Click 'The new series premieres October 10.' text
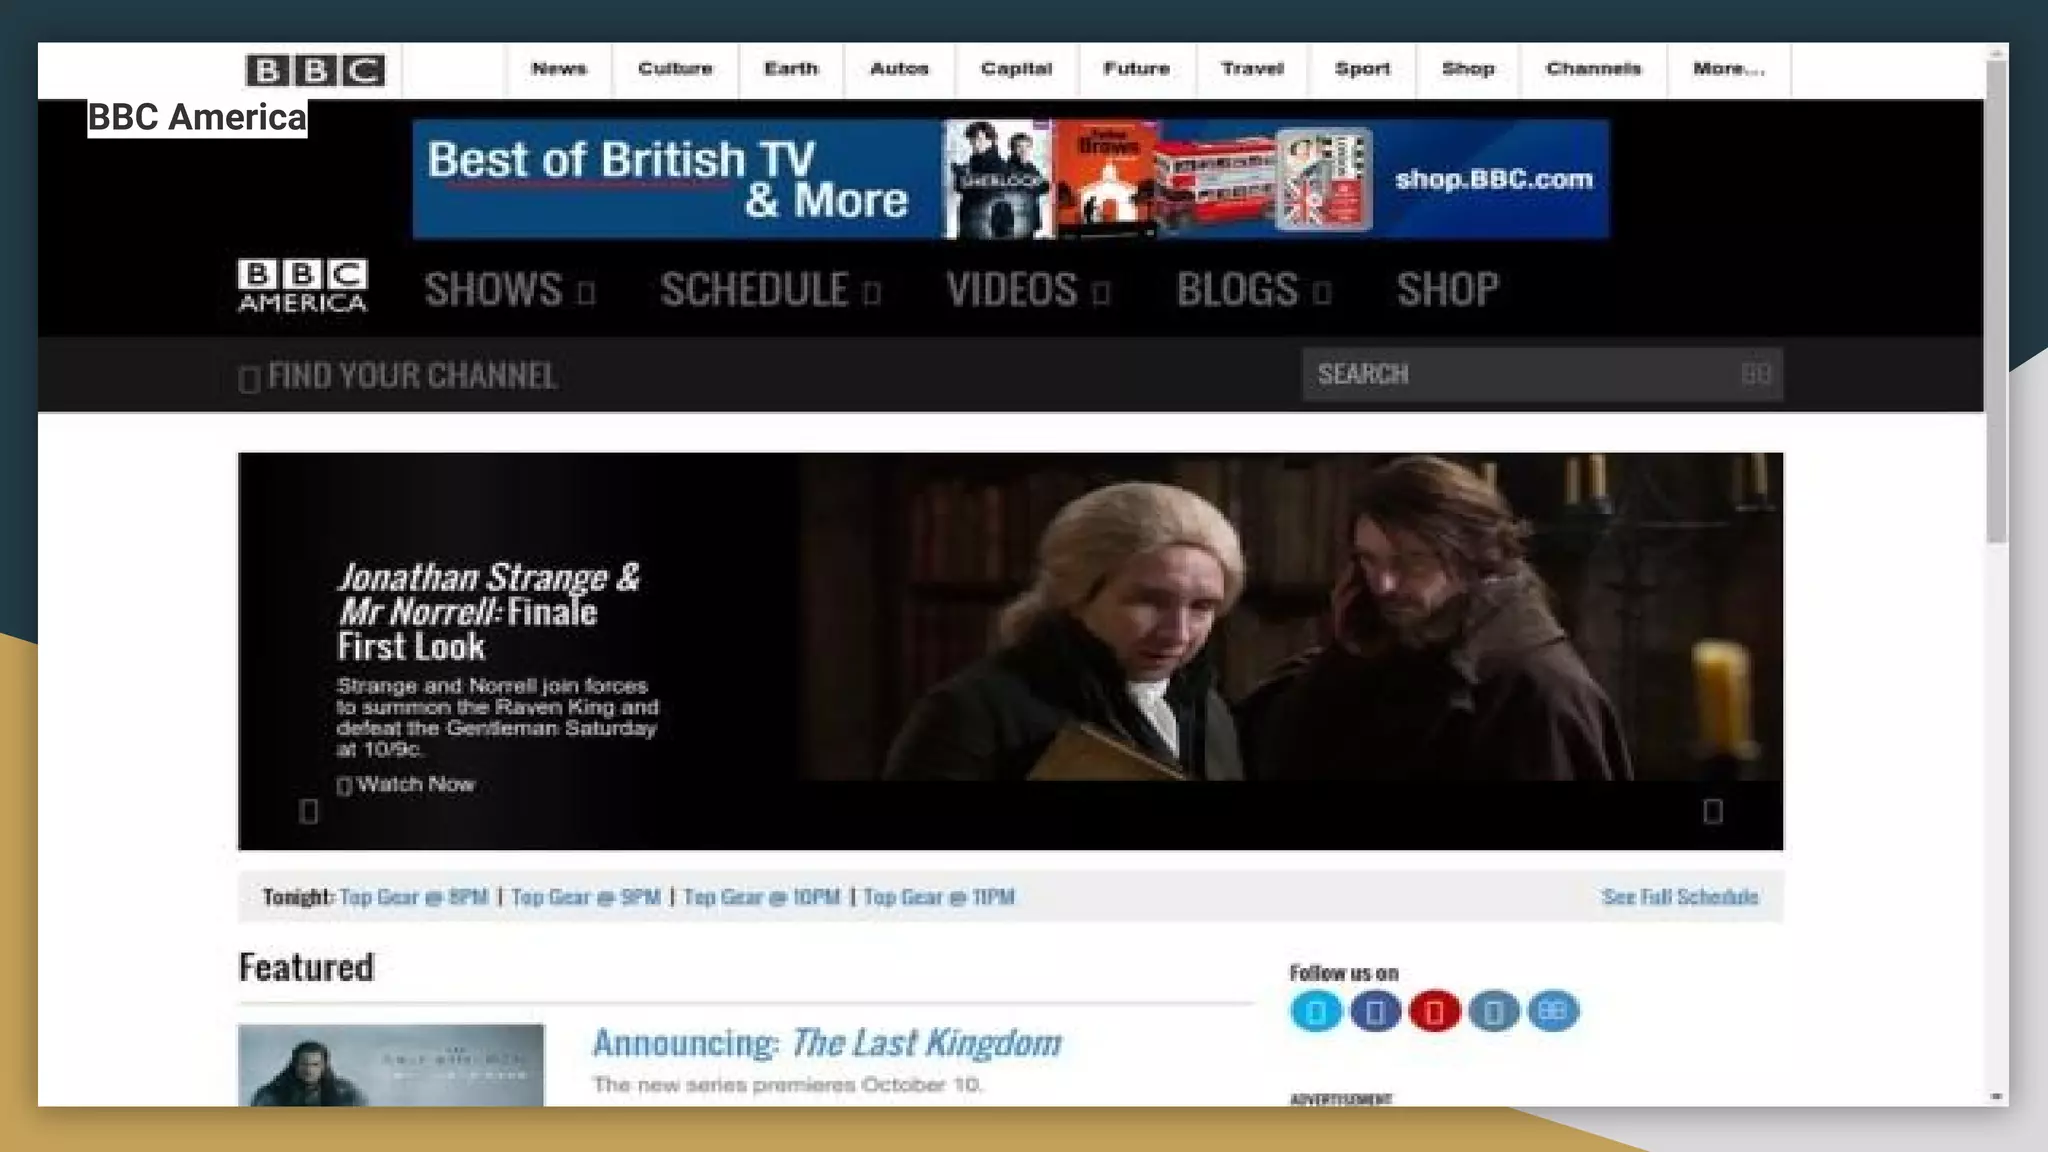Viewport: 2048px width, 1152px height. pos(788,1085)
